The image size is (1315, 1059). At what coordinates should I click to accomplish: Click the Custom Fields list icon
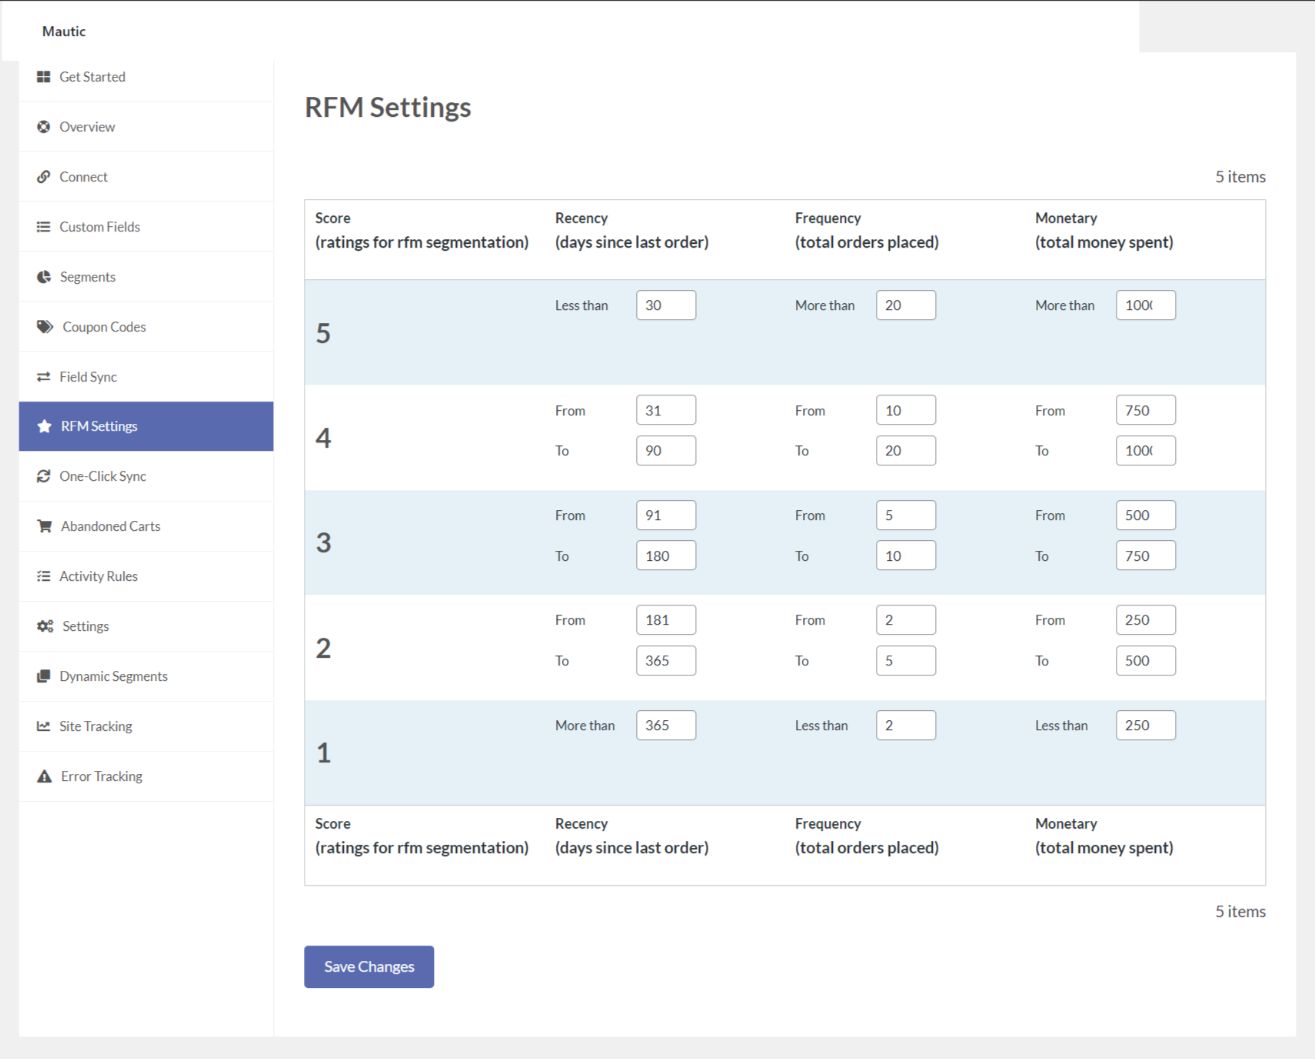click(x=43, y=227)
